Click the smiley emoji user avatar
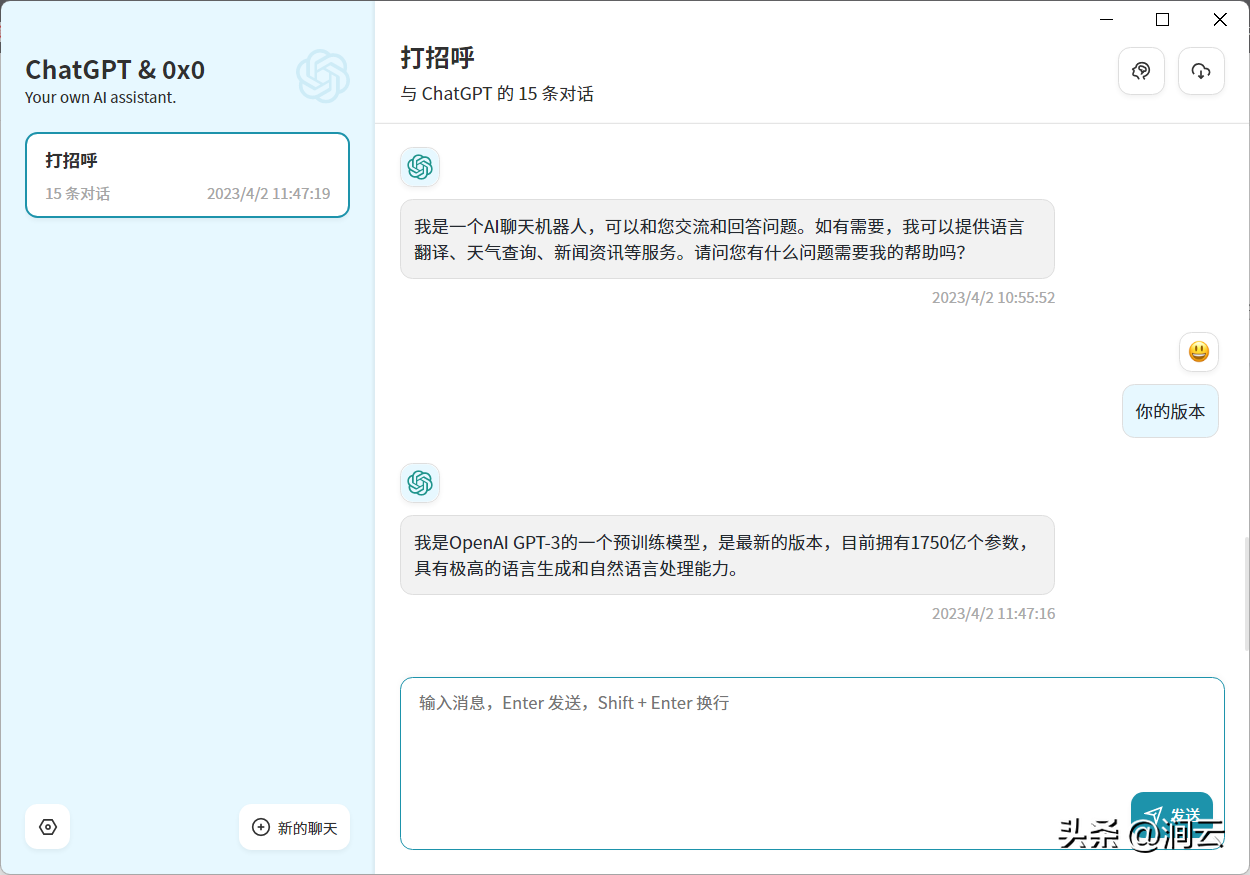Screen dimensions: 1250x875 [x=1199, y=352]
